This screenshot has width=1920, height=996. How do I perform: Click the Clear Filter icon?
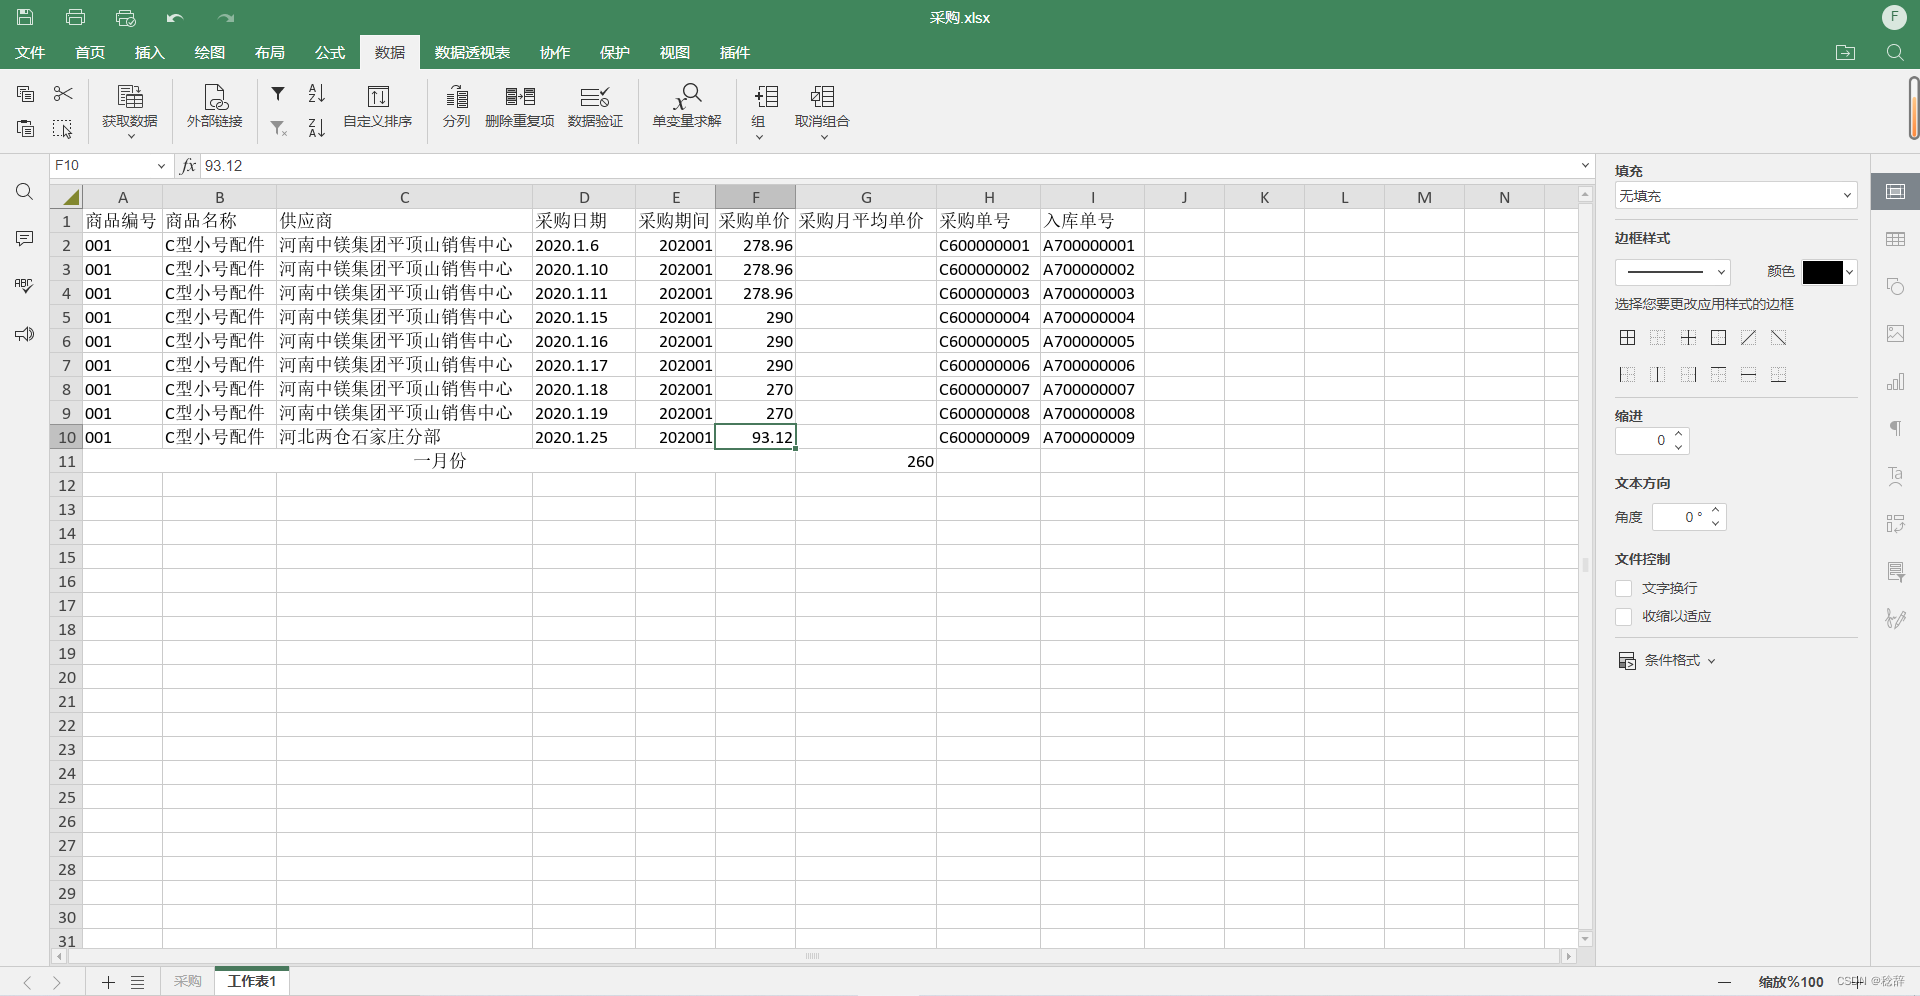pyautogui.click(x=278, y=128)
